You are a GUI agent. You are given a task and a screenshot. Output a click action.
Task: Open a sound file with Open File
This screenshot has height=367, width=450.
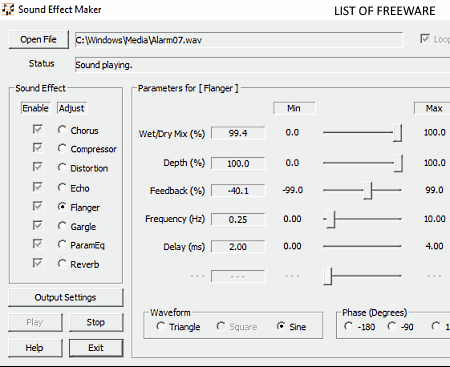click(39, 40)
